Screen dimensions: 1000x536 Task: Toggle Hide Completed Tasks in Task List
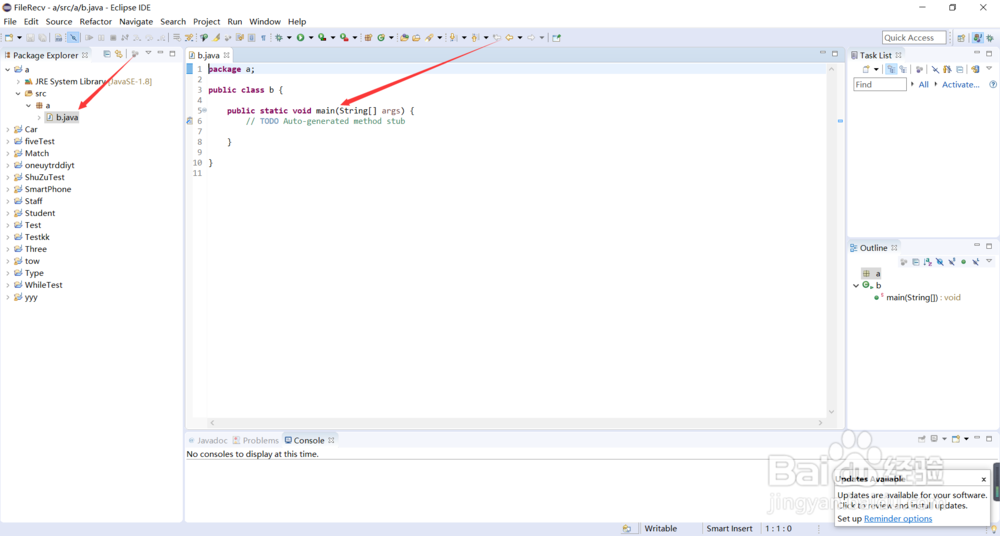[935, 69]
